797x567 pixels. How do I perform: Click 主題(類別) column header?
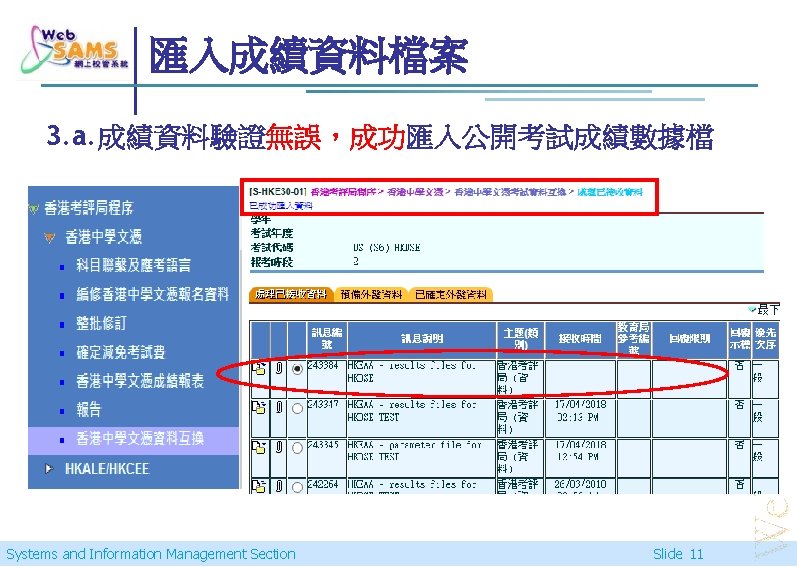(x=520, y=338)
